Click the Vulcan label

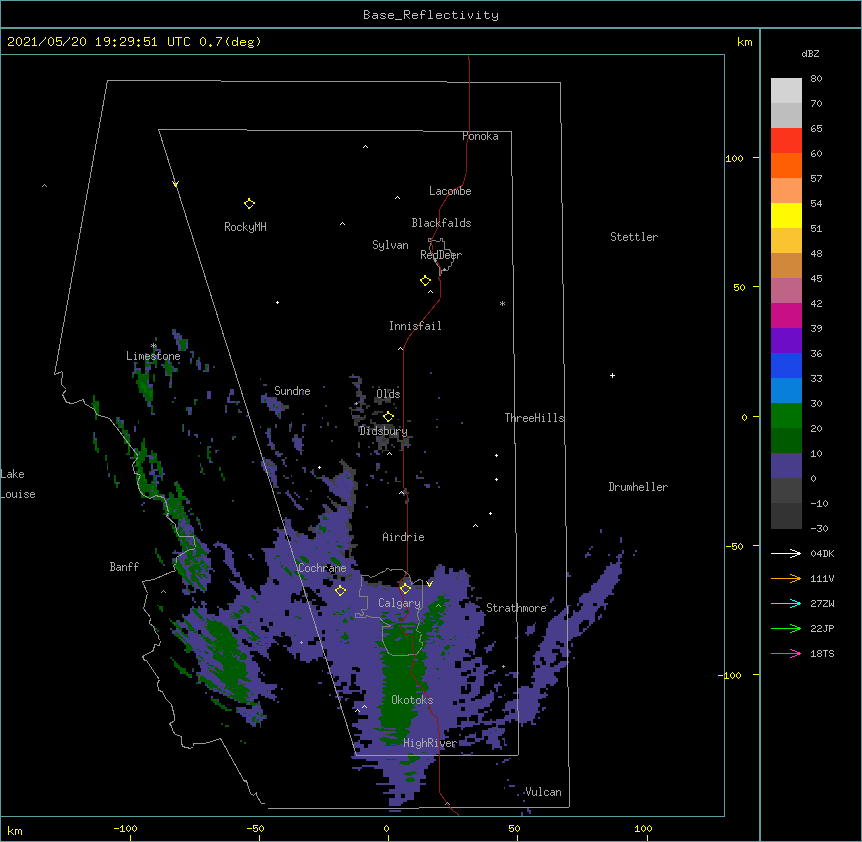(543, 792)
